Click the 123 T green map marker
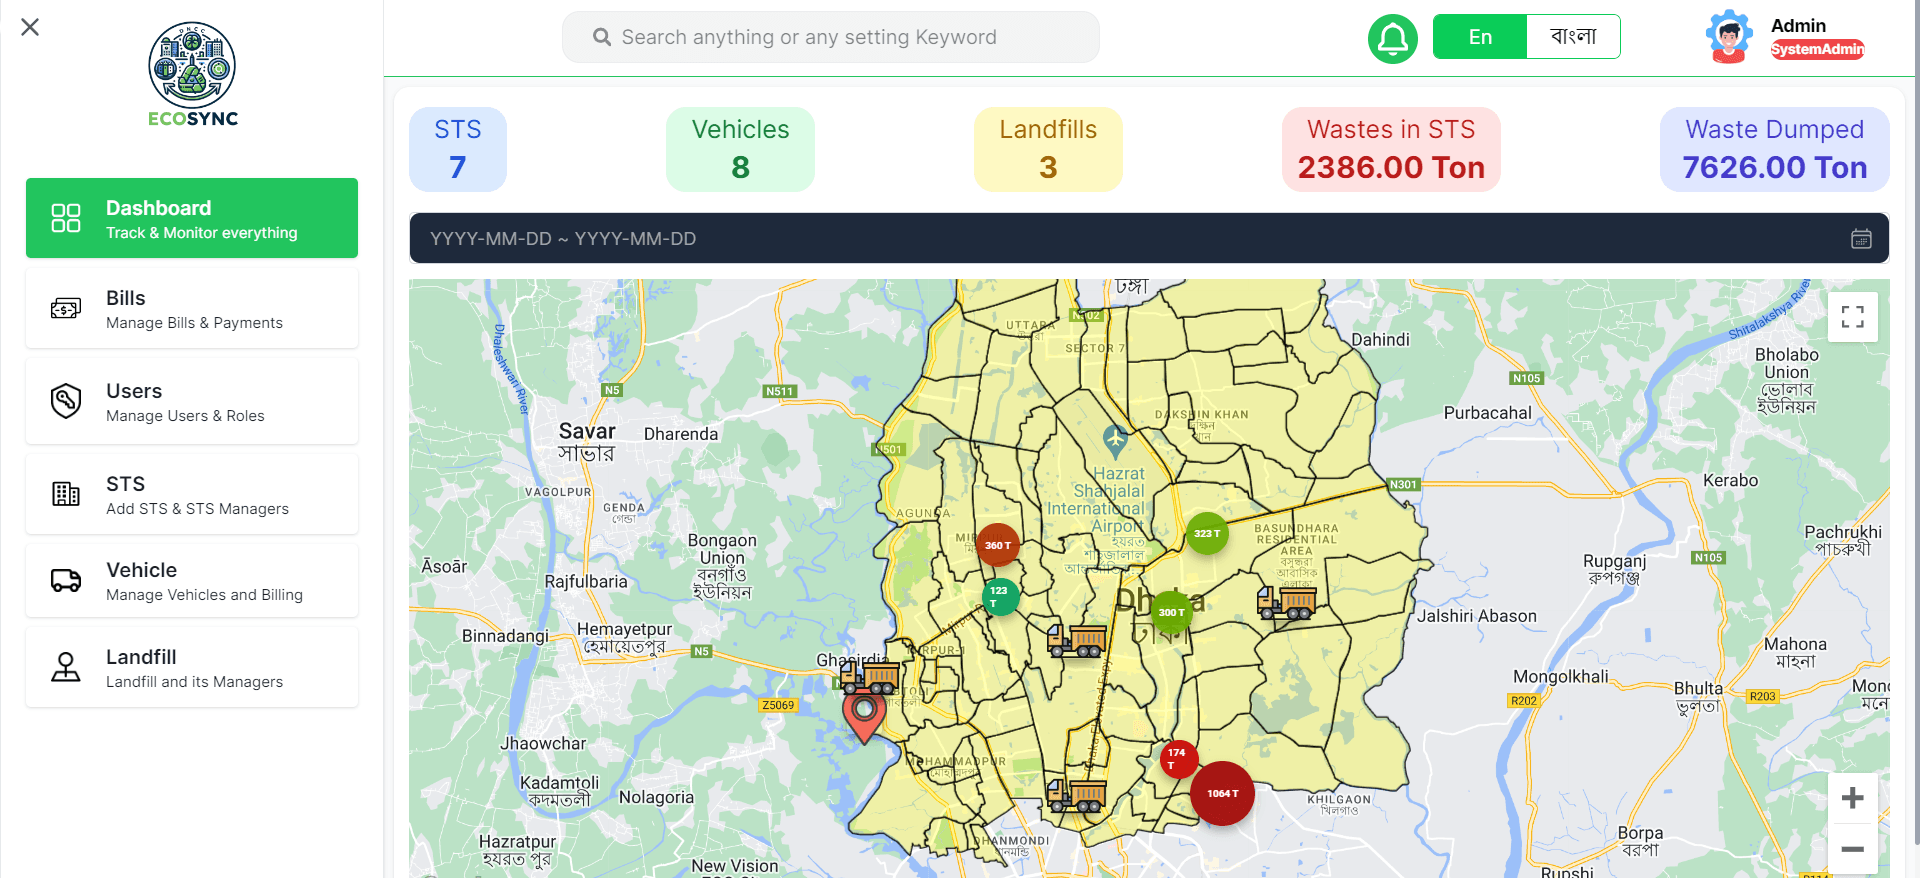This screenshot has height=878, width=1920. click(1000, 597)
